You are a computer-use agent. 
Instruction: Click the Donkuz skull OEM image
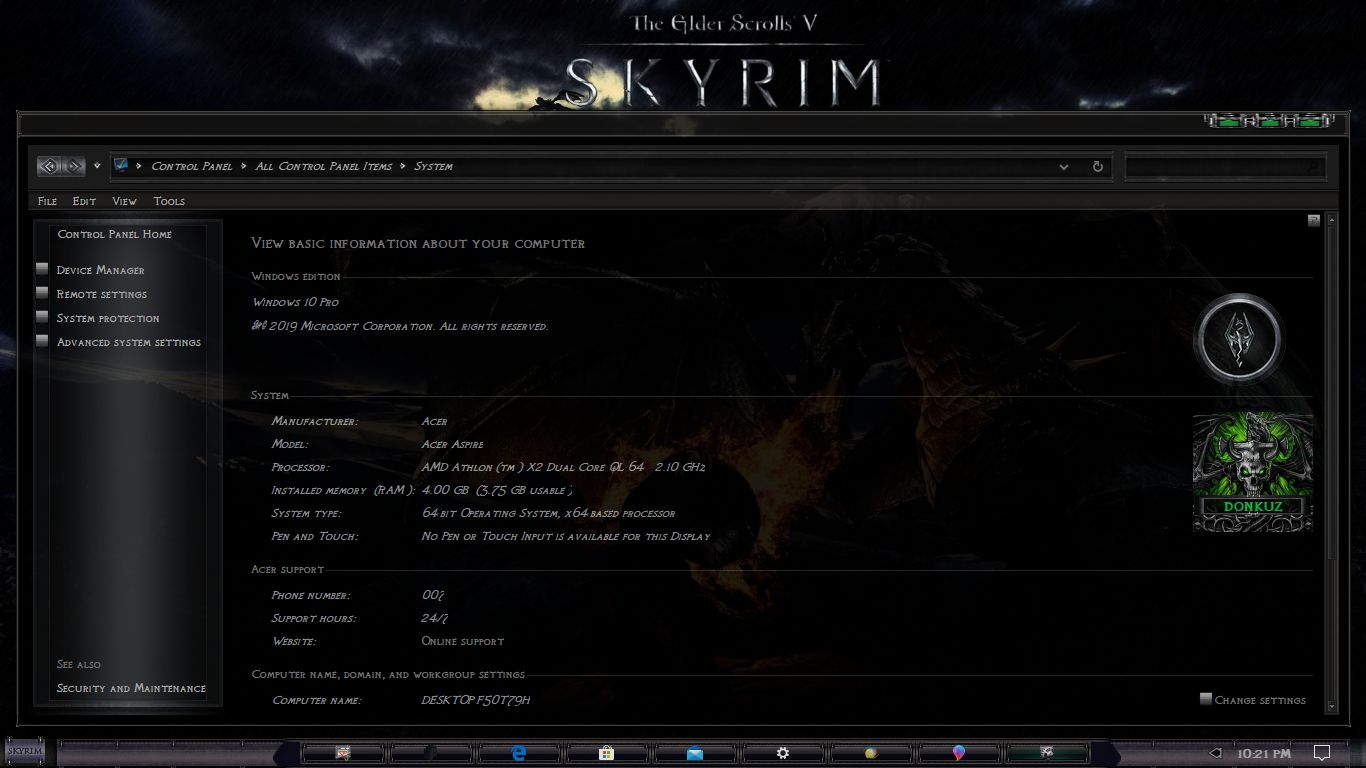pyautogui.click(x=1253, y=472)
